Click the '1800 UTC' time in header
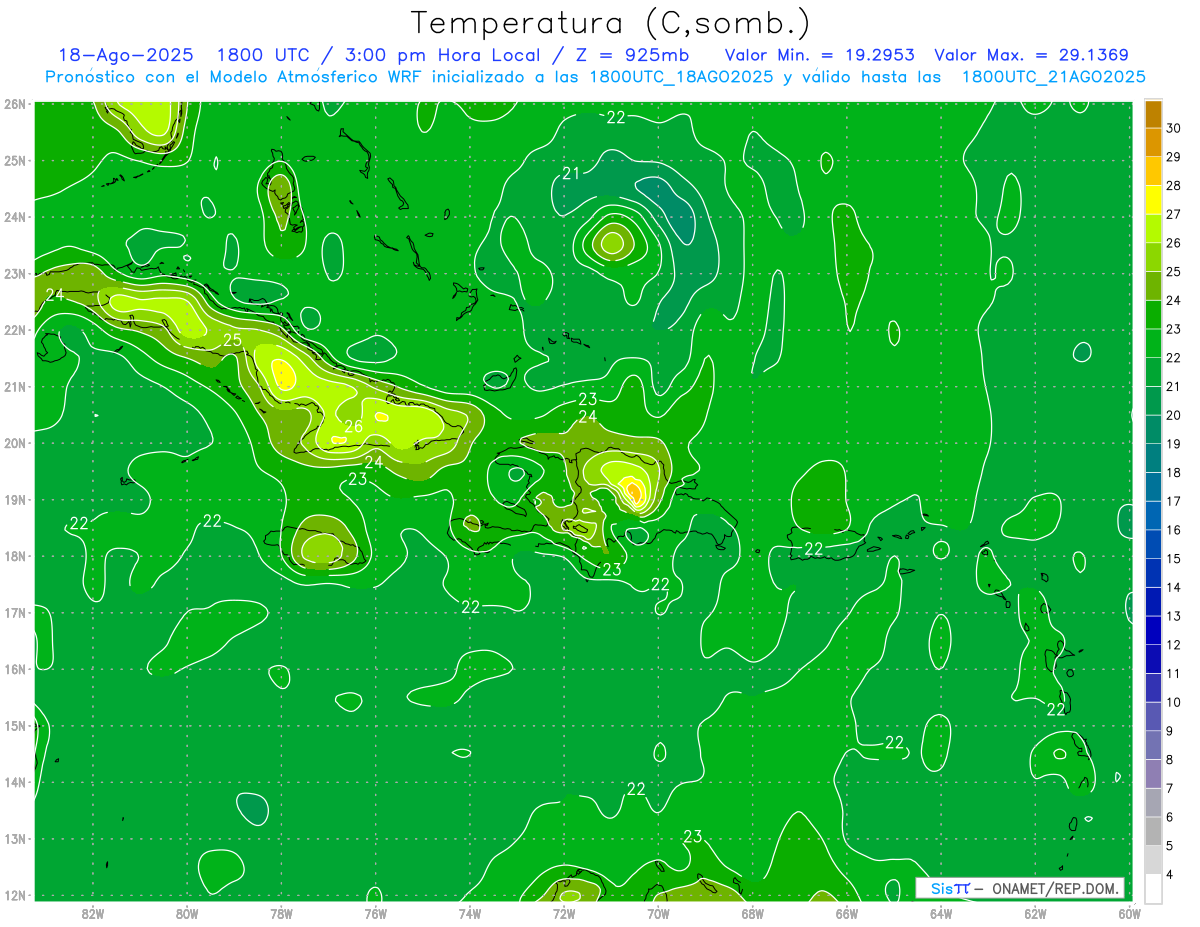This screenshot has width=1200, height=927. click(x=263, y=55)
